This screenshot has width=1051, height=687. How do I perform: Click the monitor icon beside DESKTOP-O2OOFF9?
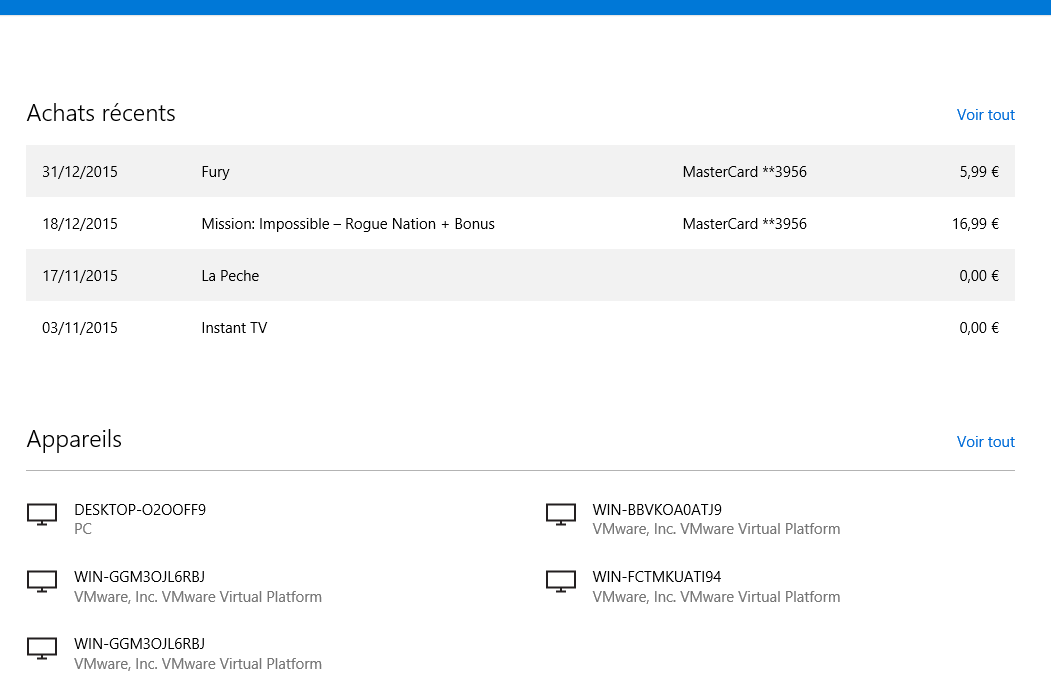click(42, 515)
